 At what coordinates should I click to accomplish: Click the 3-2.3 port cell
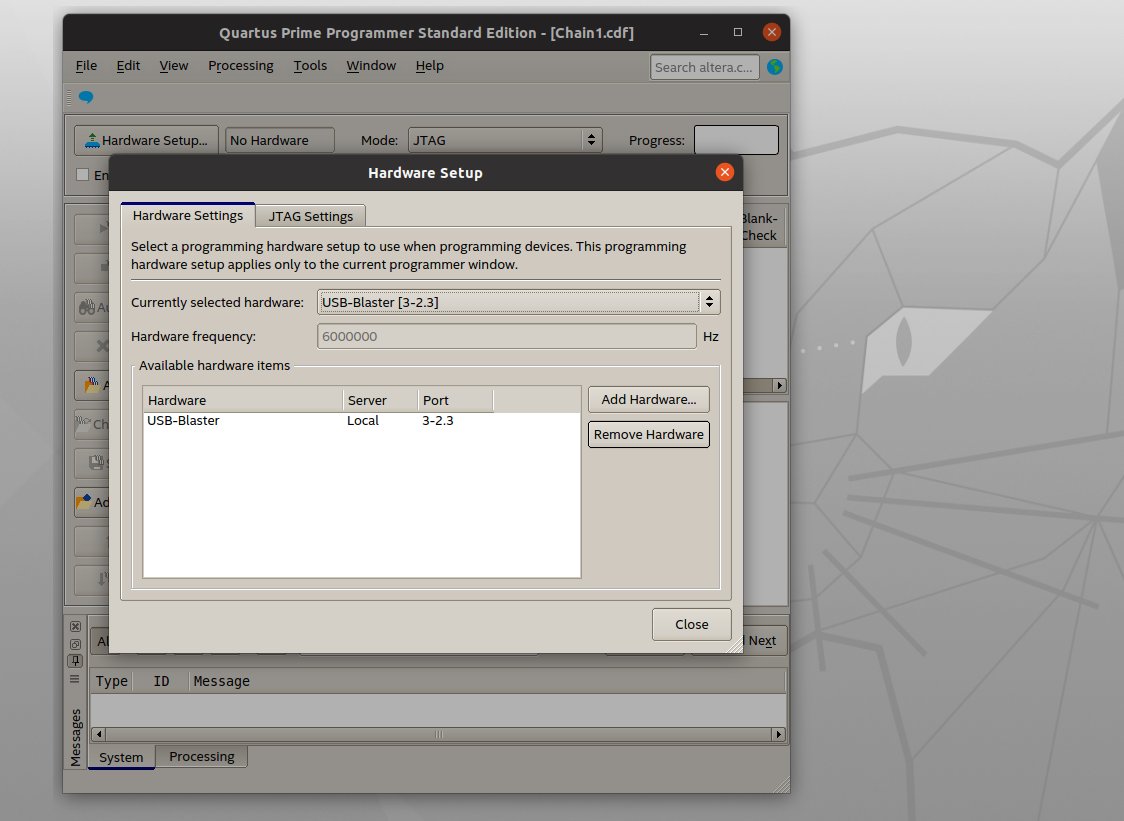(x=437, y=421)
